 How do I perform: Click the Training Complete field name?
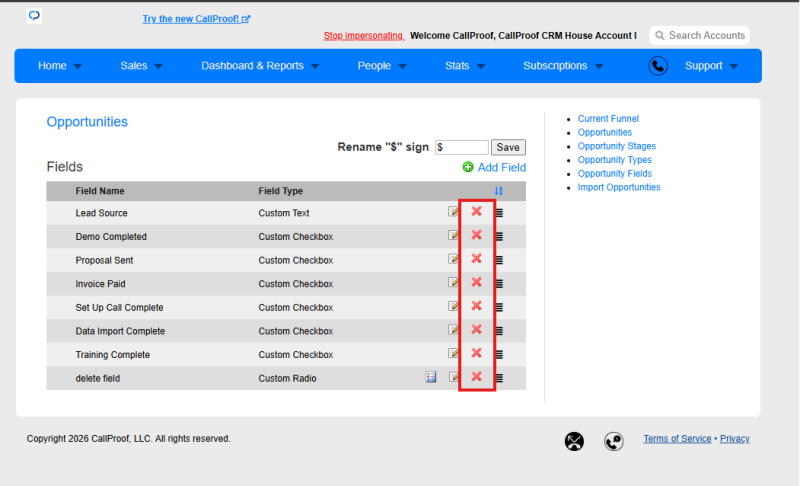tap(113, 355)
